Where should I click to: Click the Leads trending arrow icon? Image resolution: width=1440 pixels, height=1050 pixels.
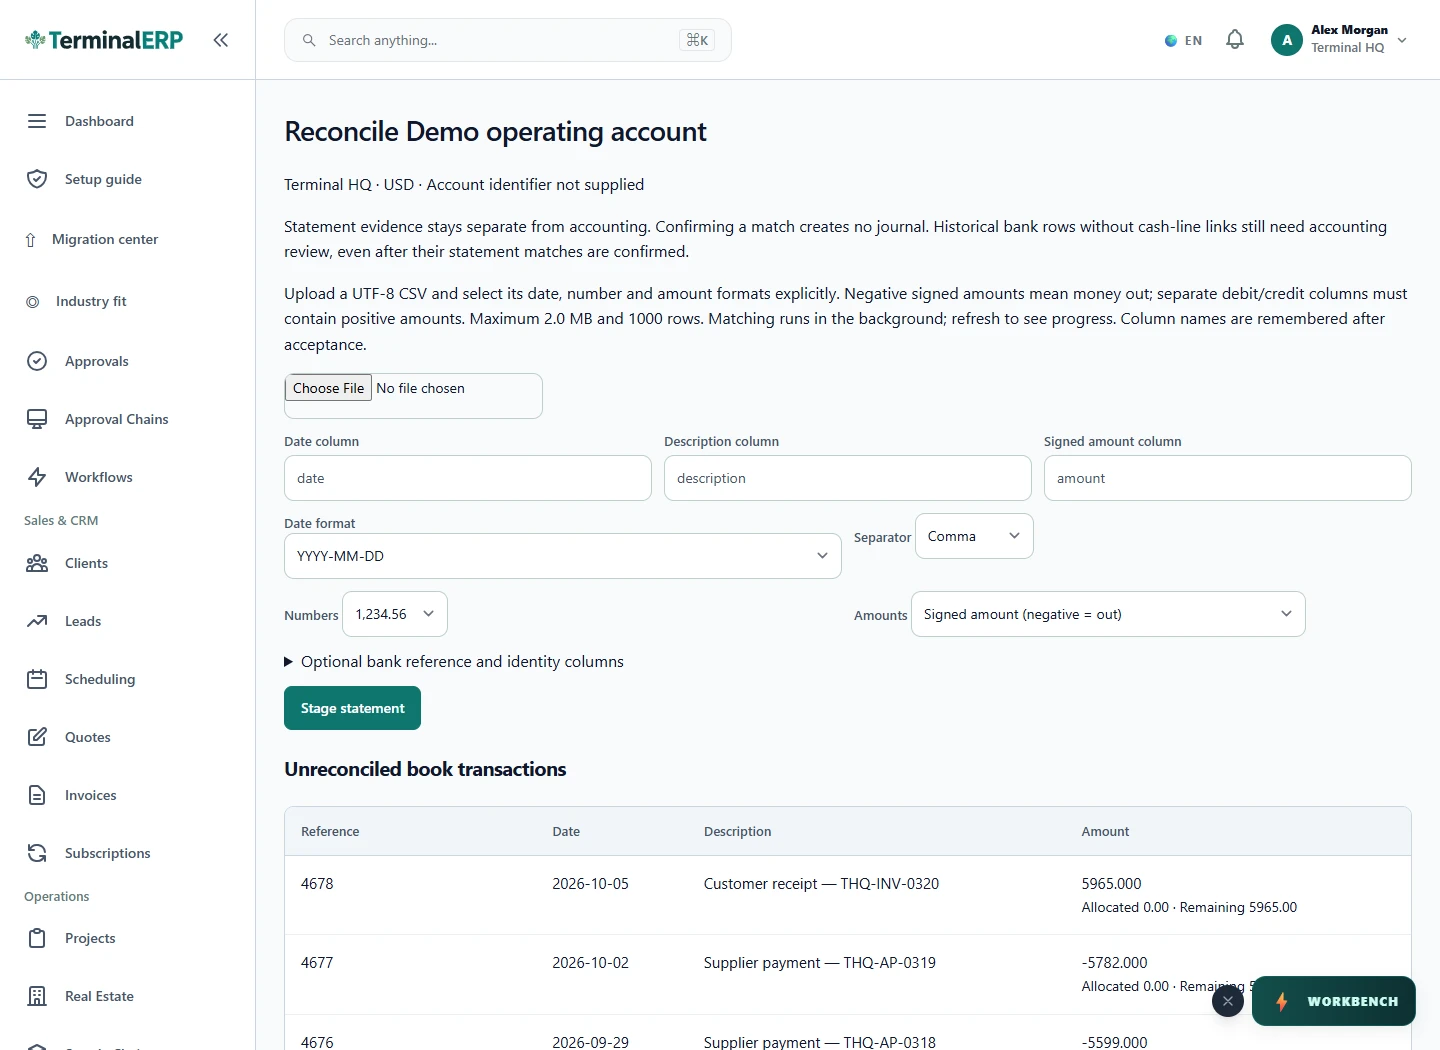click(x=37, y=621)
